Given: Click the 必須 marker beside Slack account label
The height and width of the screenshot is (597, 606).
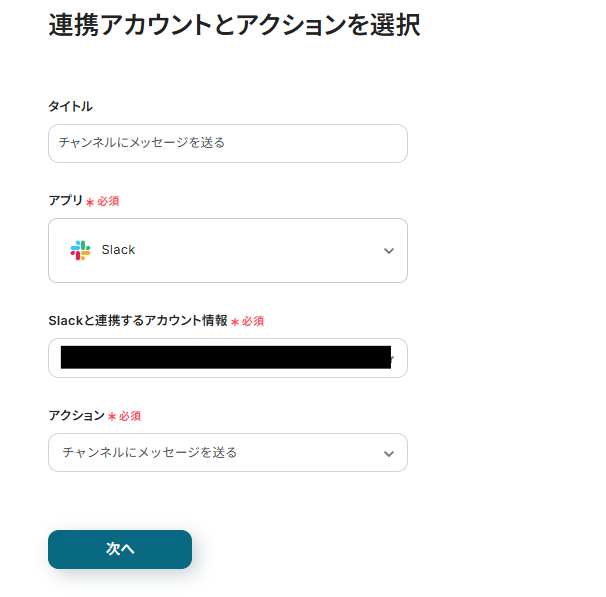Looking at the screenshot, I should pos(248,322).
